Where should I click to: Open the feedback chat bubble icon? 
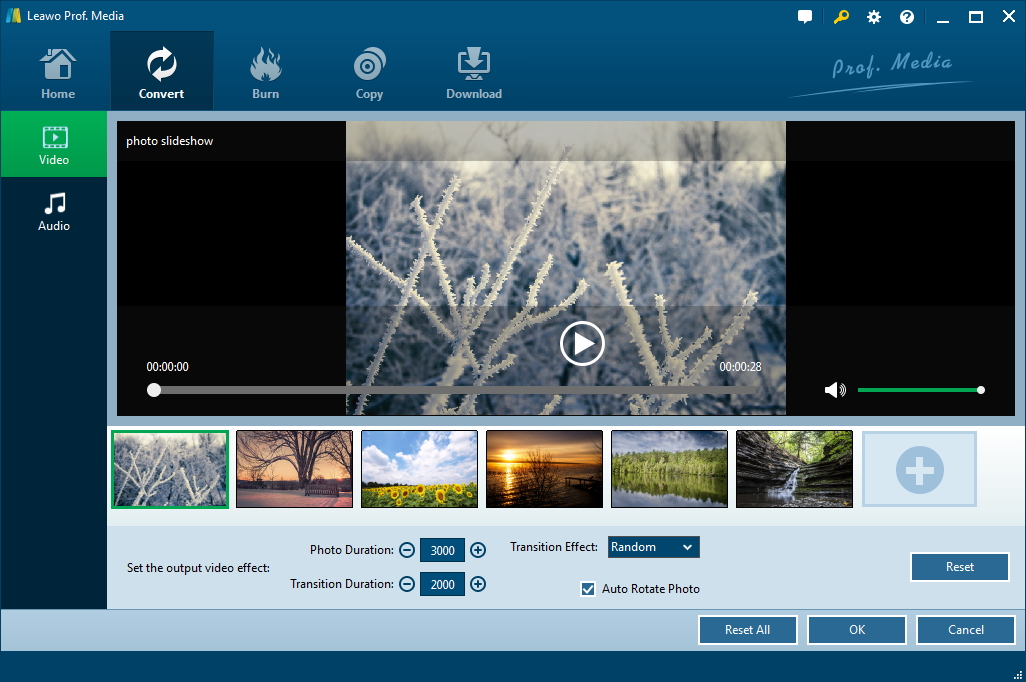805,17
